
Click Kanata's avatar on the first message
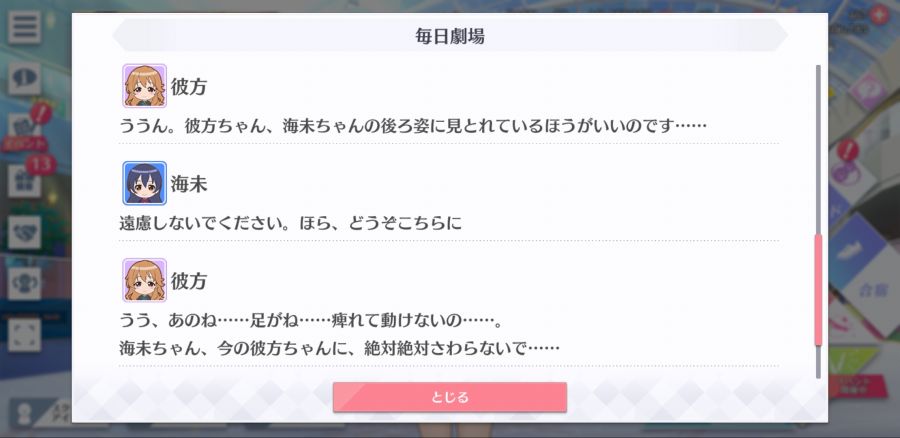coord(144,86)
